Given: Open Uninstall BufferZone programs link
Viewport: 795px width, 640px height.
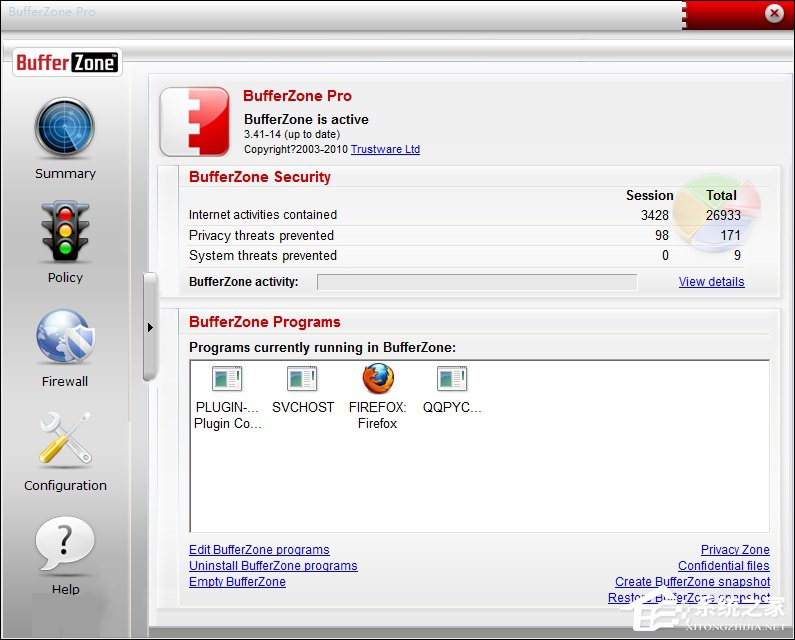Looking at the screenshot, I should (x=273, y=565).
